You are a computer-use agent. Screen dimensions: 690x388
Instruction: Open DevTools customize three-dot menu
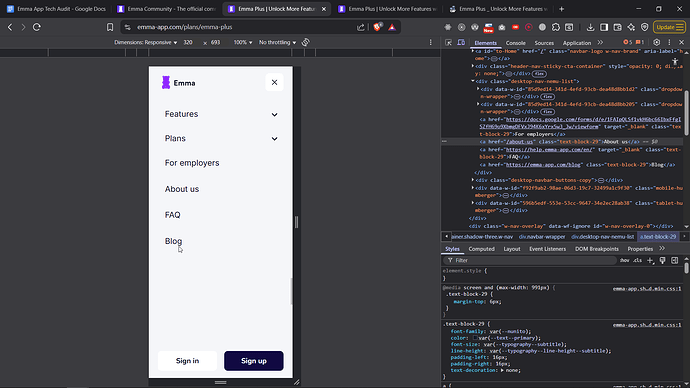[x=669, y=42]
